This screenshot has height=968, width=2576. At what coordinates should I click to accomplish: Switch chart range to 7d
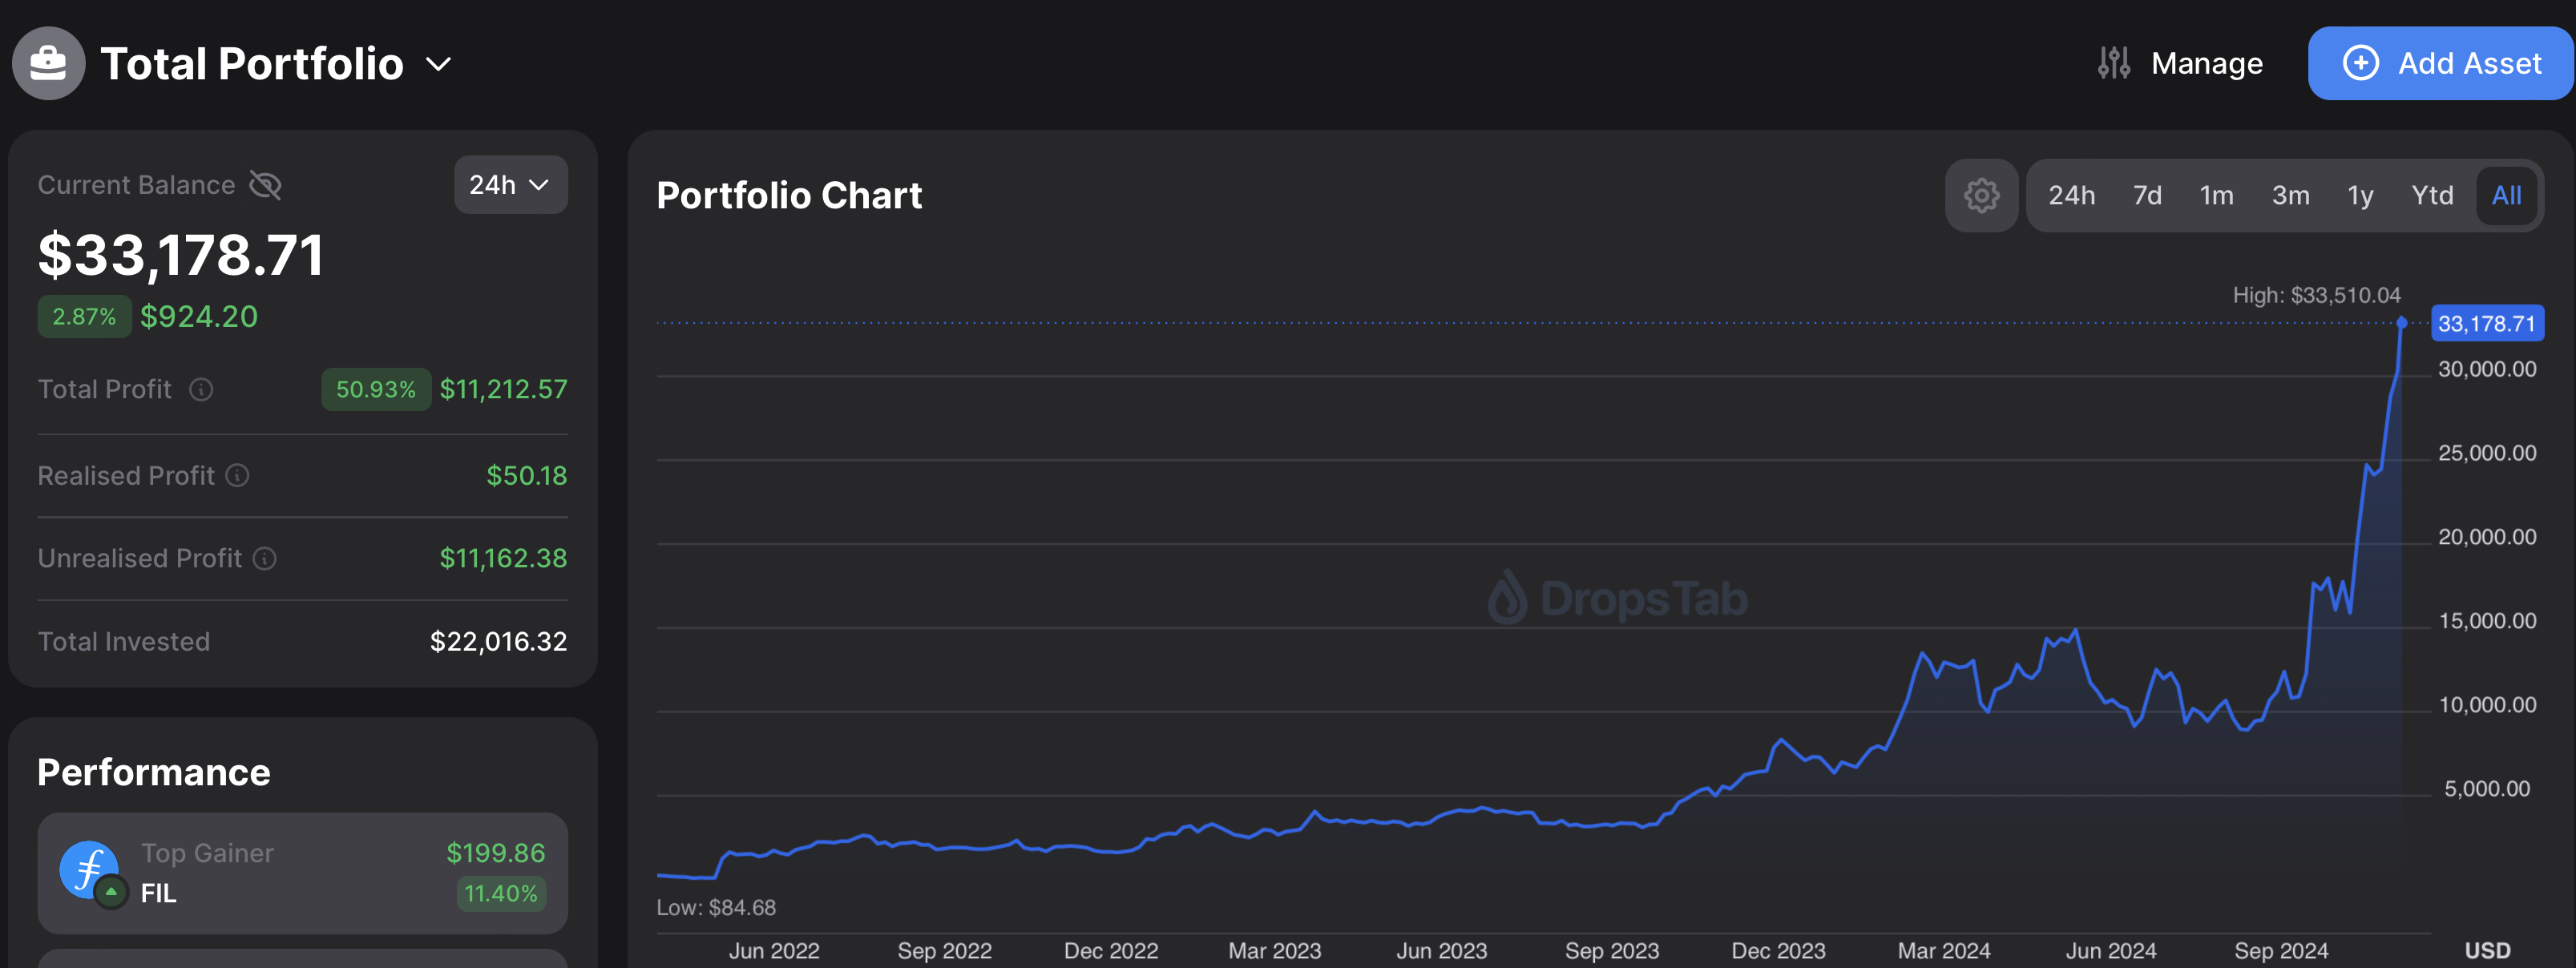coord(2146,195)
